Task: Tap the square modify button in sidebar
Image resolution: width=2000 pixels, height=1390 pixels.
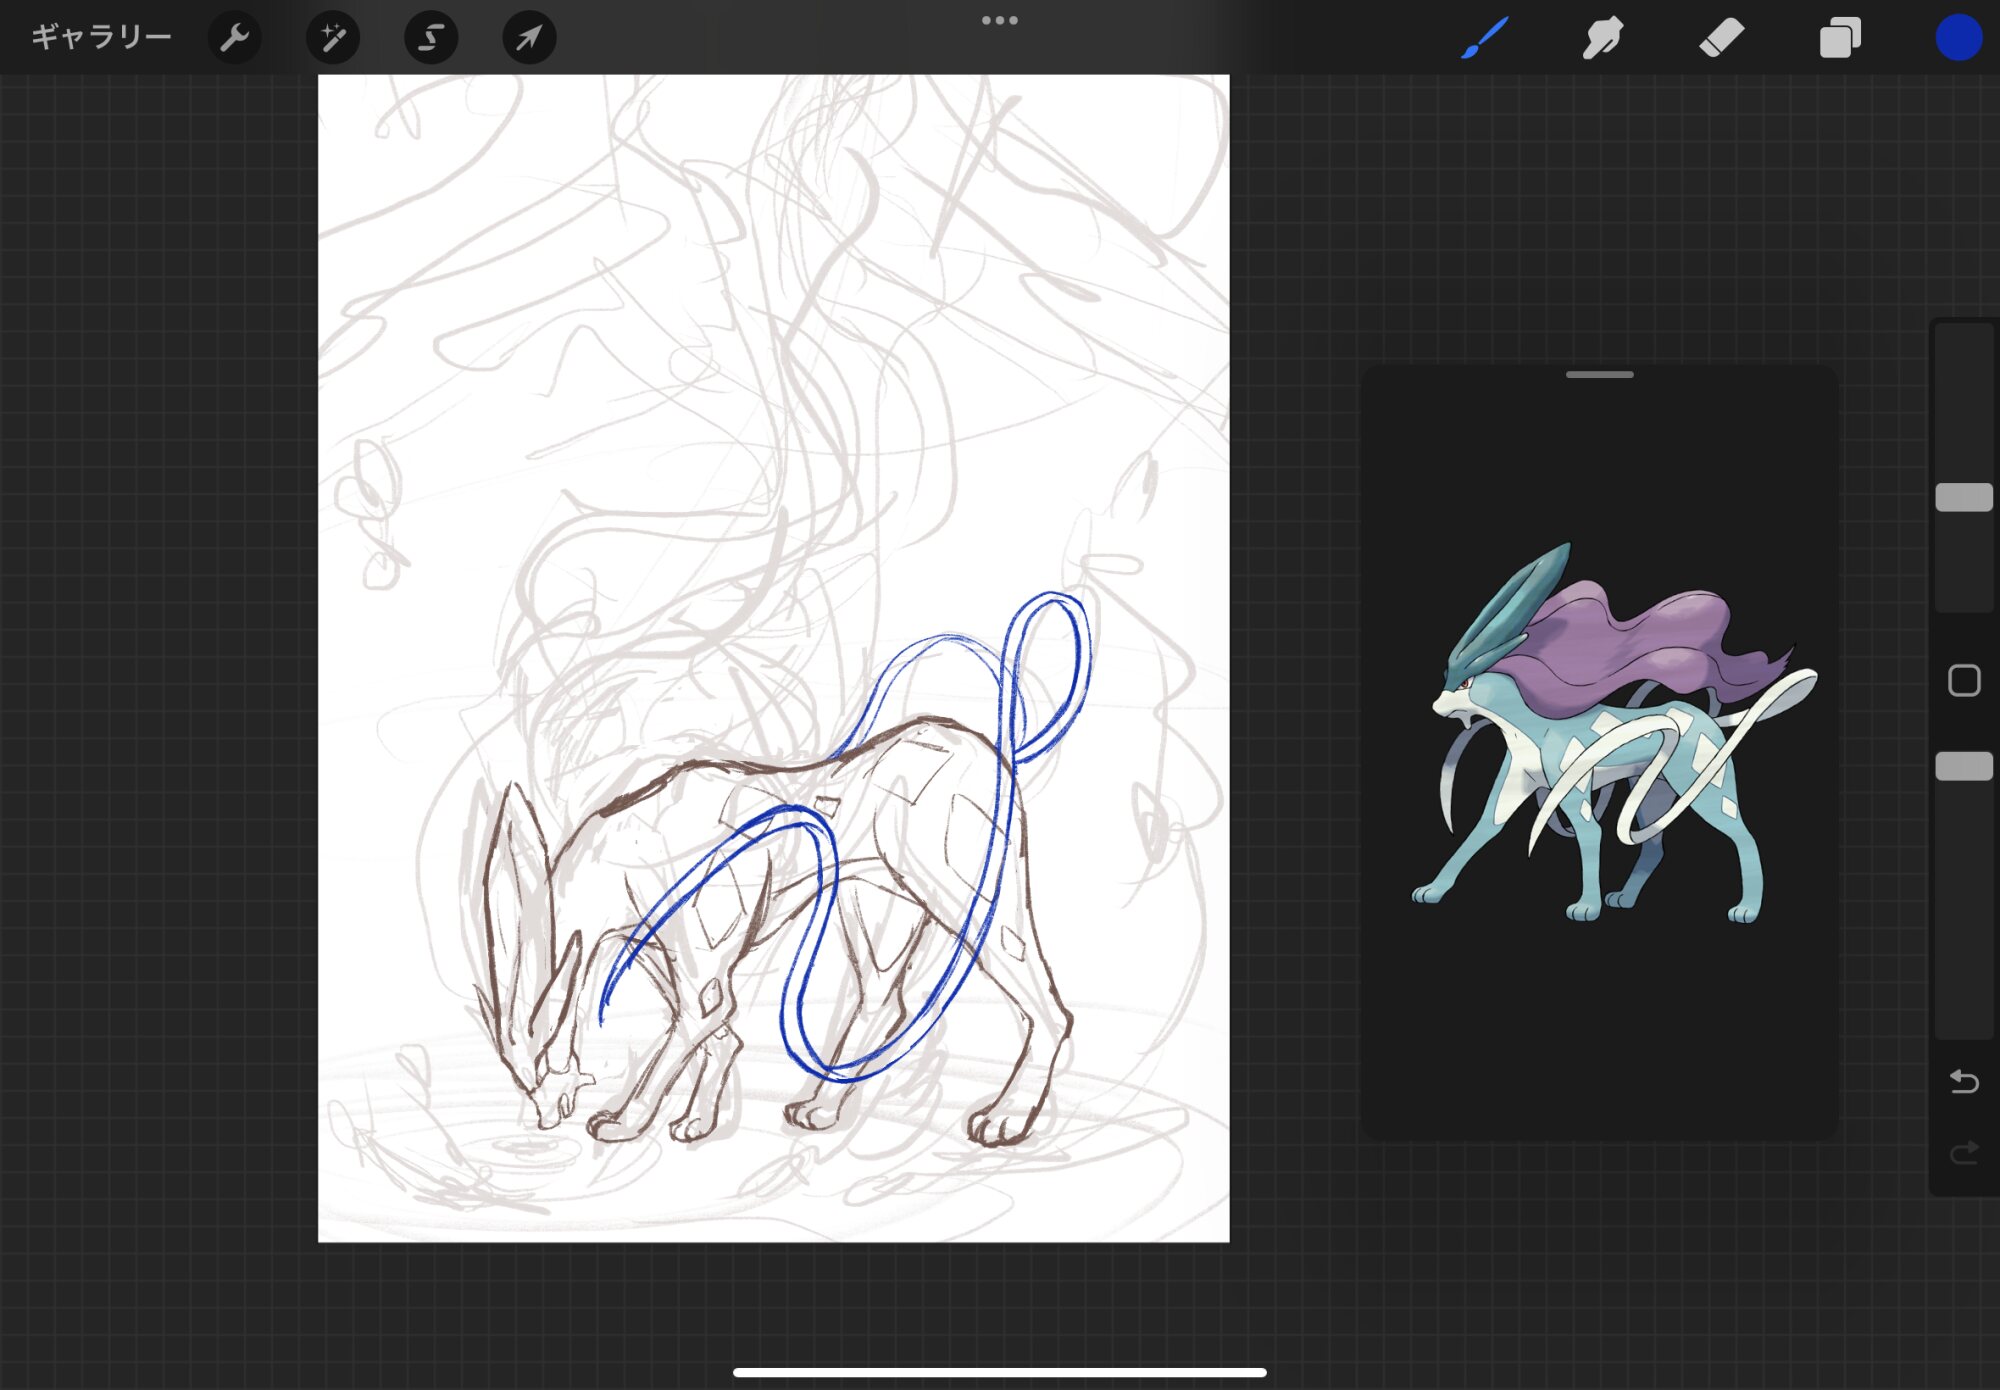Action: 1964,681
